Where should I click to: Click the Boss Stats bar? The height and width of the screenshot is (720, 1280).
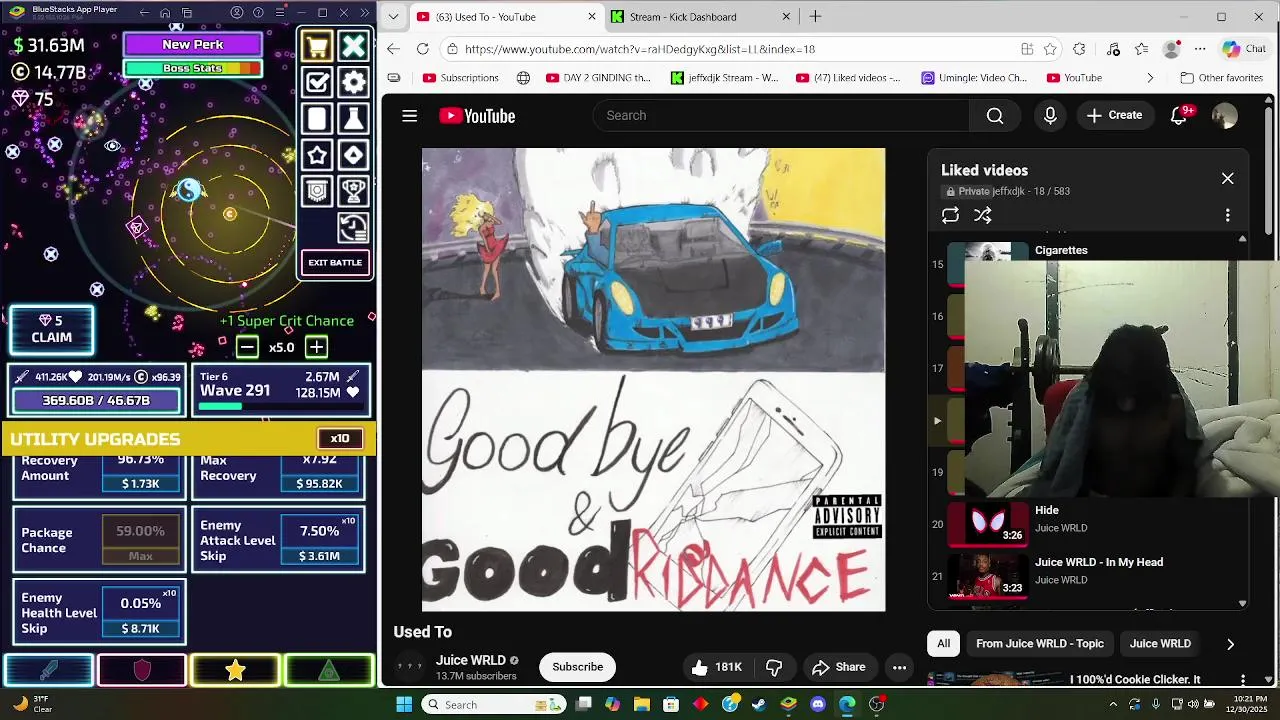[193, 69]
